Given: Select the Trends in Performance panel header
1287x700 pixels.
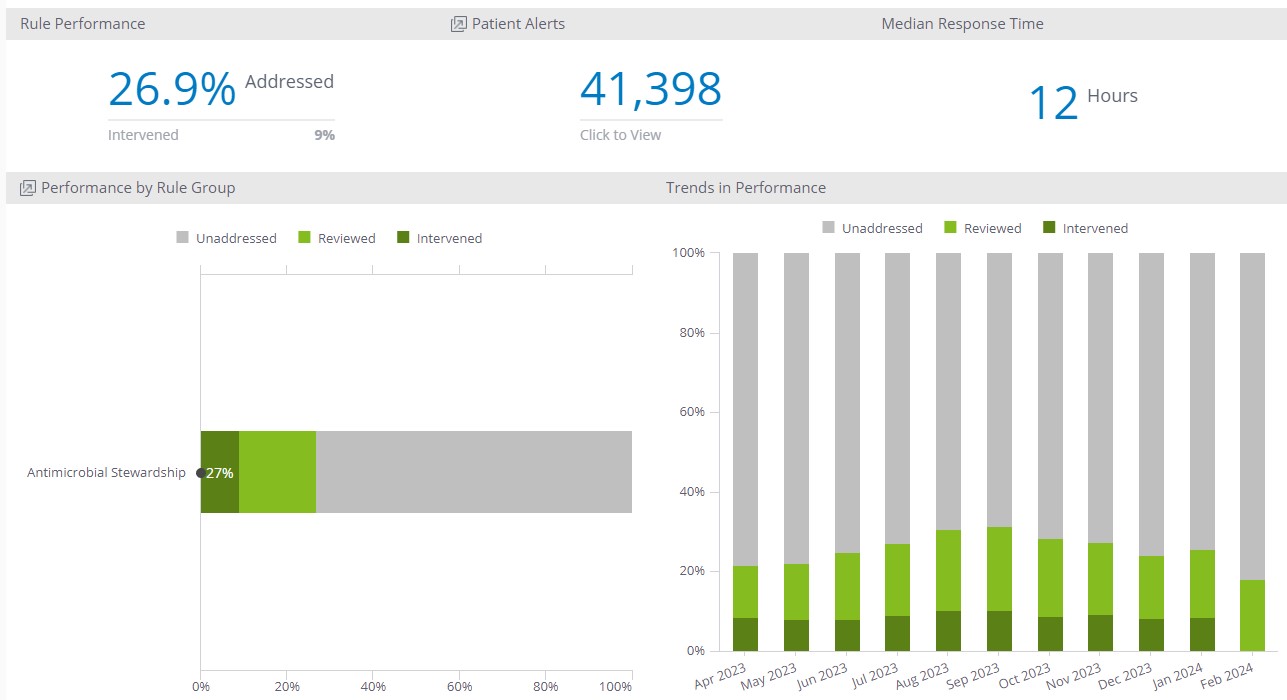Looking at the screenshot, I should pyautogui.click(x=746, y=188).
